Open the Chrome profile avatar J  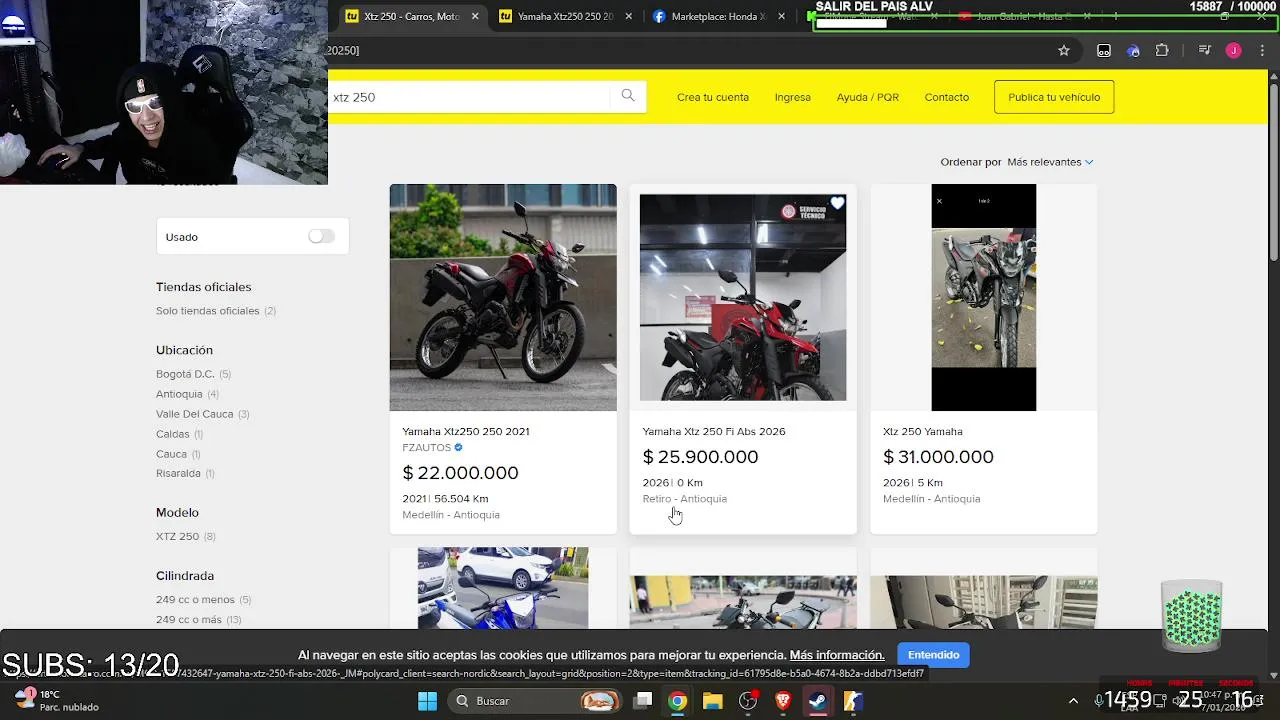pos(1234,51)
